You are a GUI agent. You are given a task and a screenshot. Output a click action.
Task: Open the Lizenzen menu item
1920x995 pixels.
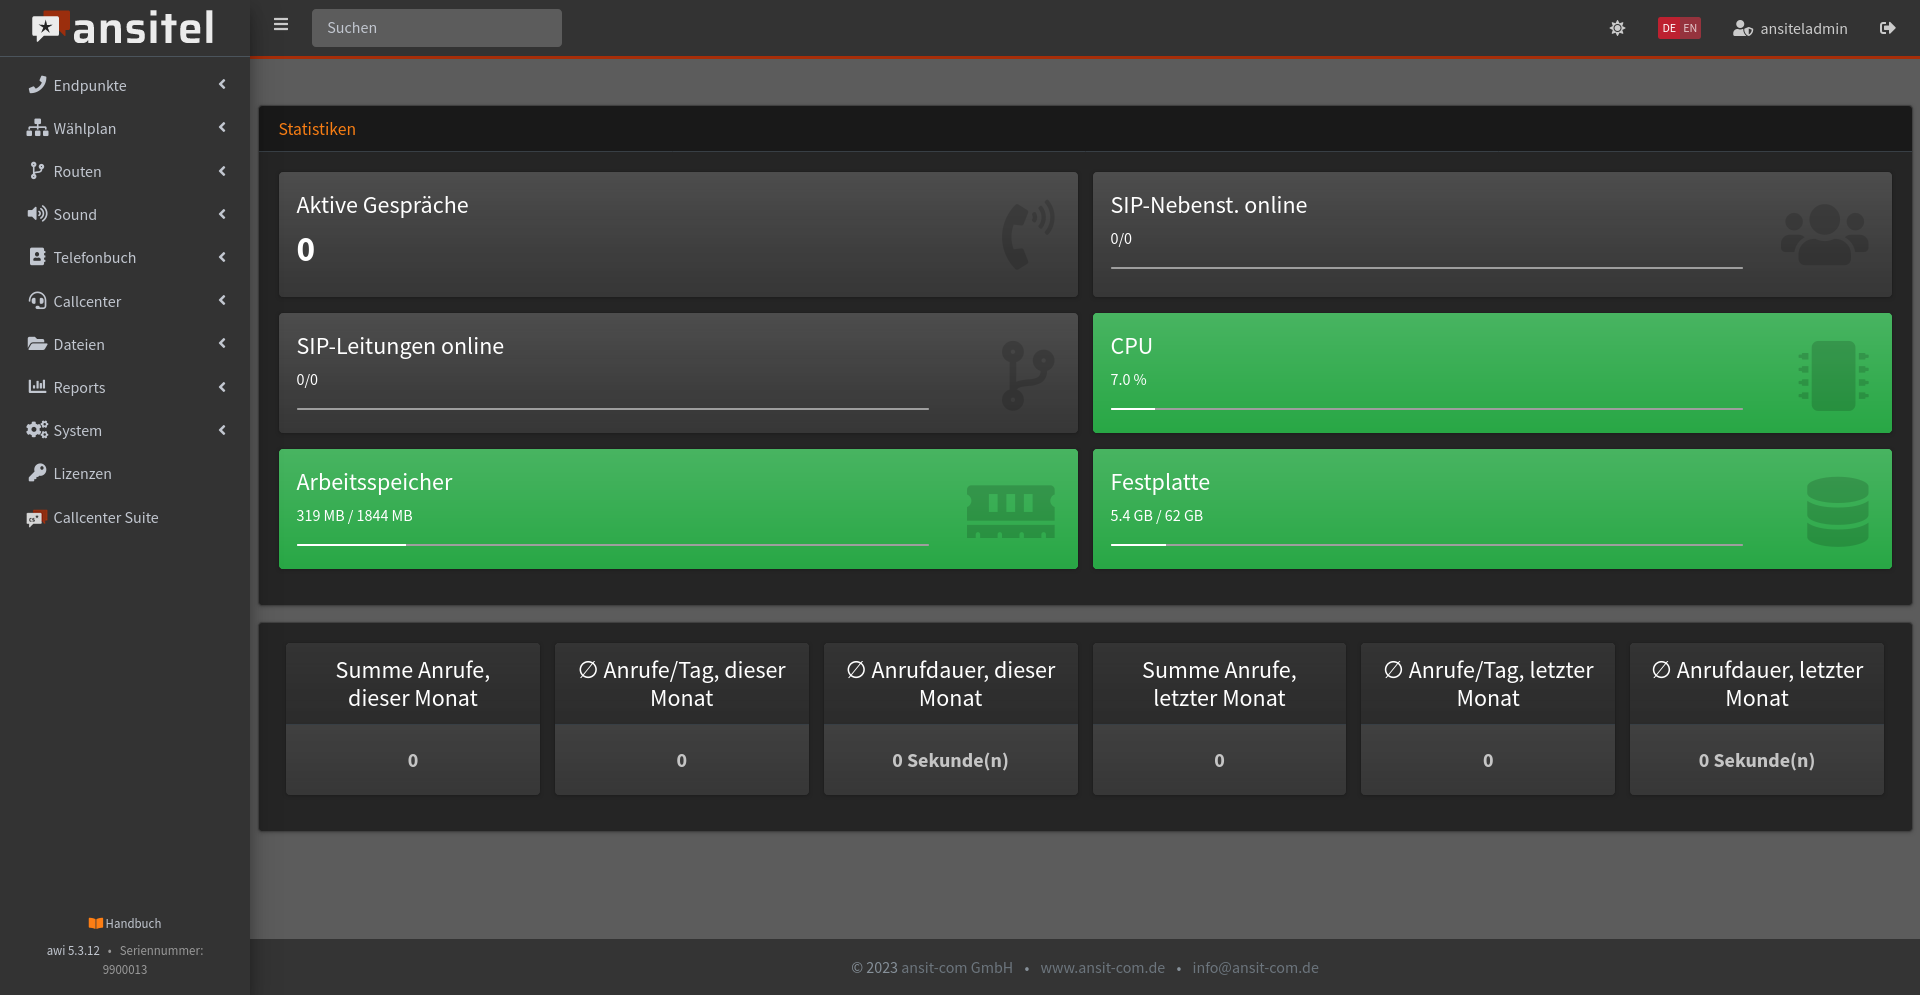click(82, 474)
